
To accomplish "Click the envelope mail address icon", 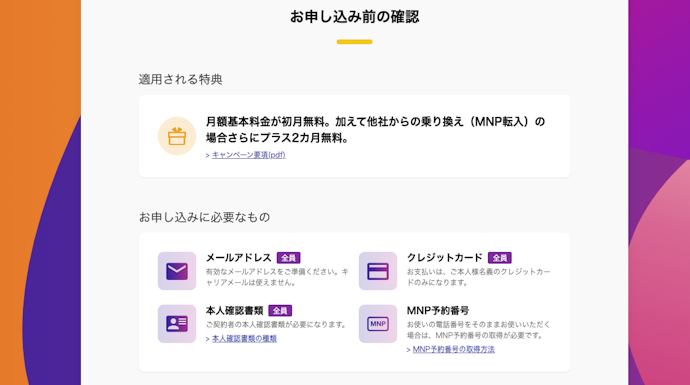I will click(177, 271).
